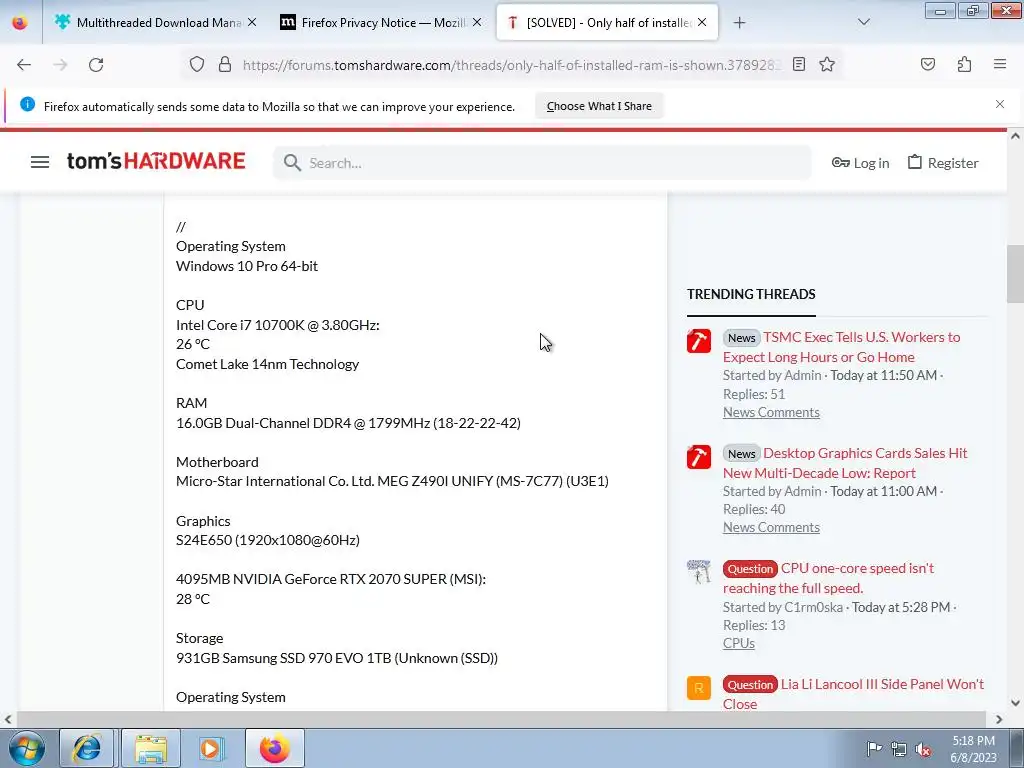Dismiss the Firefox data notification bar
Viewport: 1024px width, 768px height.
(x=1000, y=104)
